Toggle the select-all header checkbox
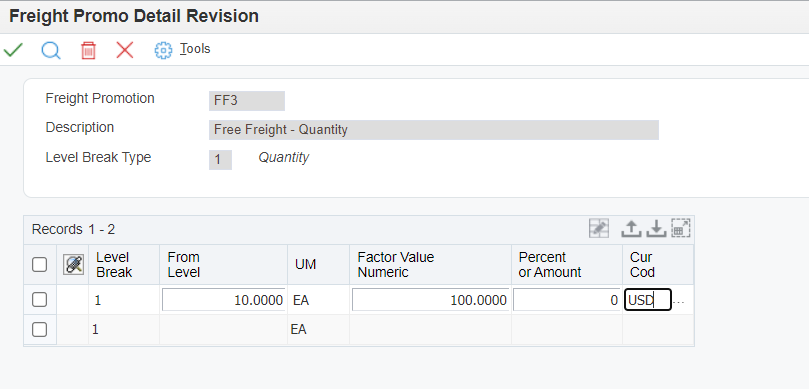 pos(39,265)
